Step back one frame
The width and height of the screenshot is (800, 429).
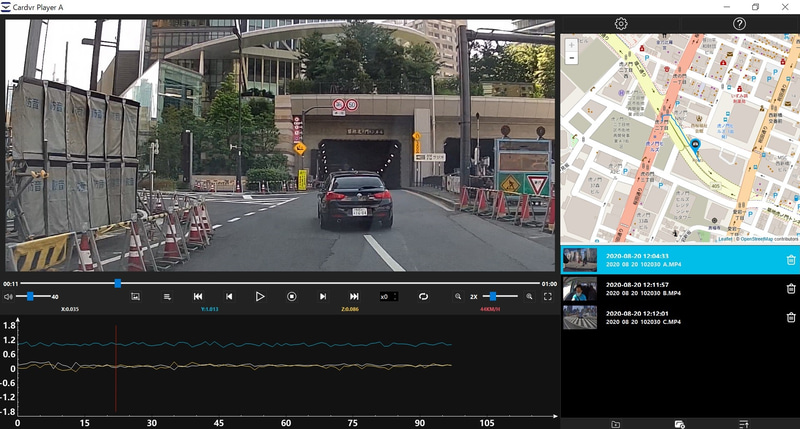[x=229, y=296]
